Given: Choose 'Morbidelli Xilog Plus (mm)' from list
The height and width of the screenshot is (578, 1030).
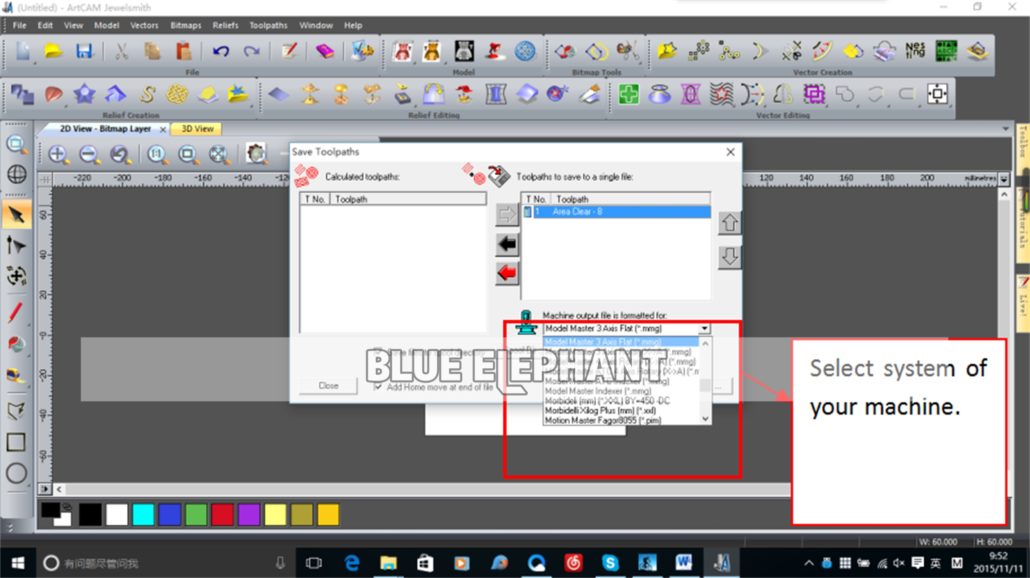Looking at the screenshot, I should (x=600, y=411).
